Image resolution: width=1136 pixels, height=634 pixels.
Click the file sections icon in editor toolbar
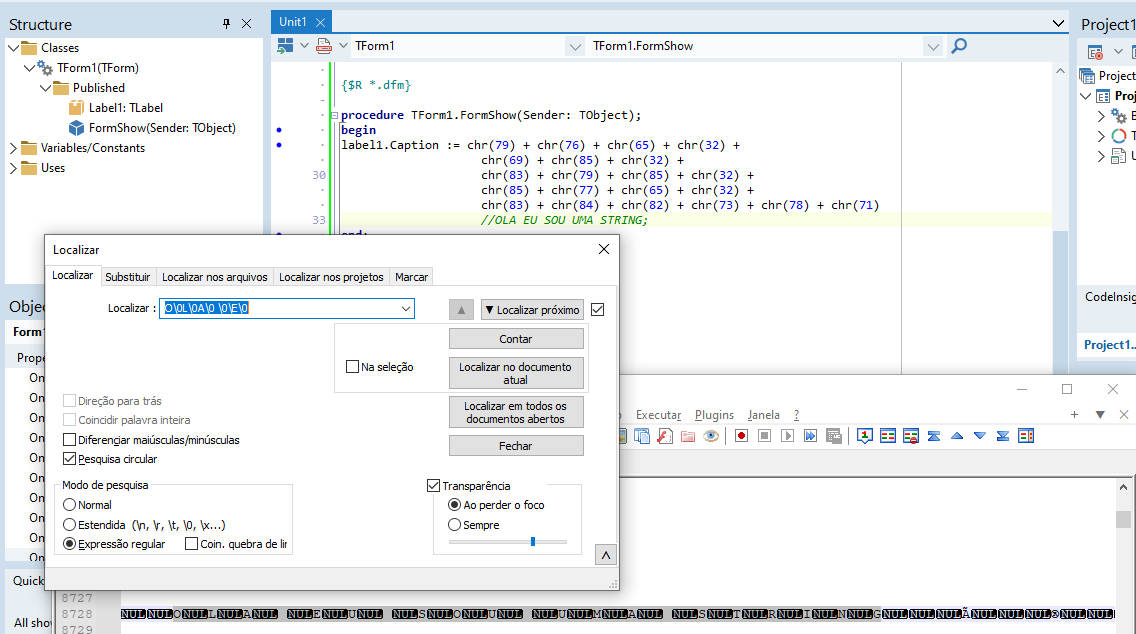324,46
